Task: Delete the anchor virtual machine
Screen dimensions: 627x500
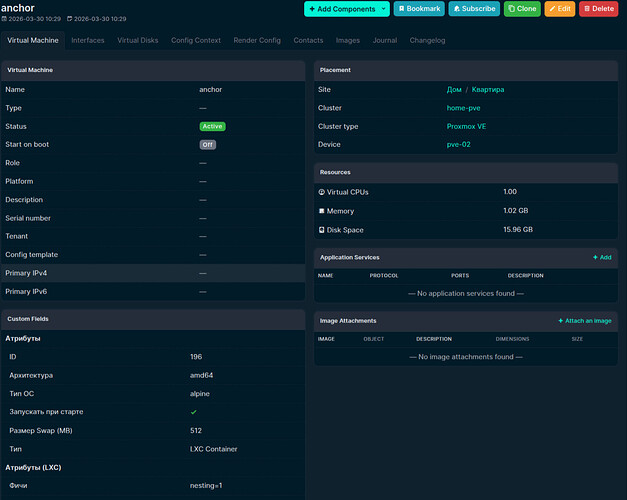Action: [x=599, y=9]
